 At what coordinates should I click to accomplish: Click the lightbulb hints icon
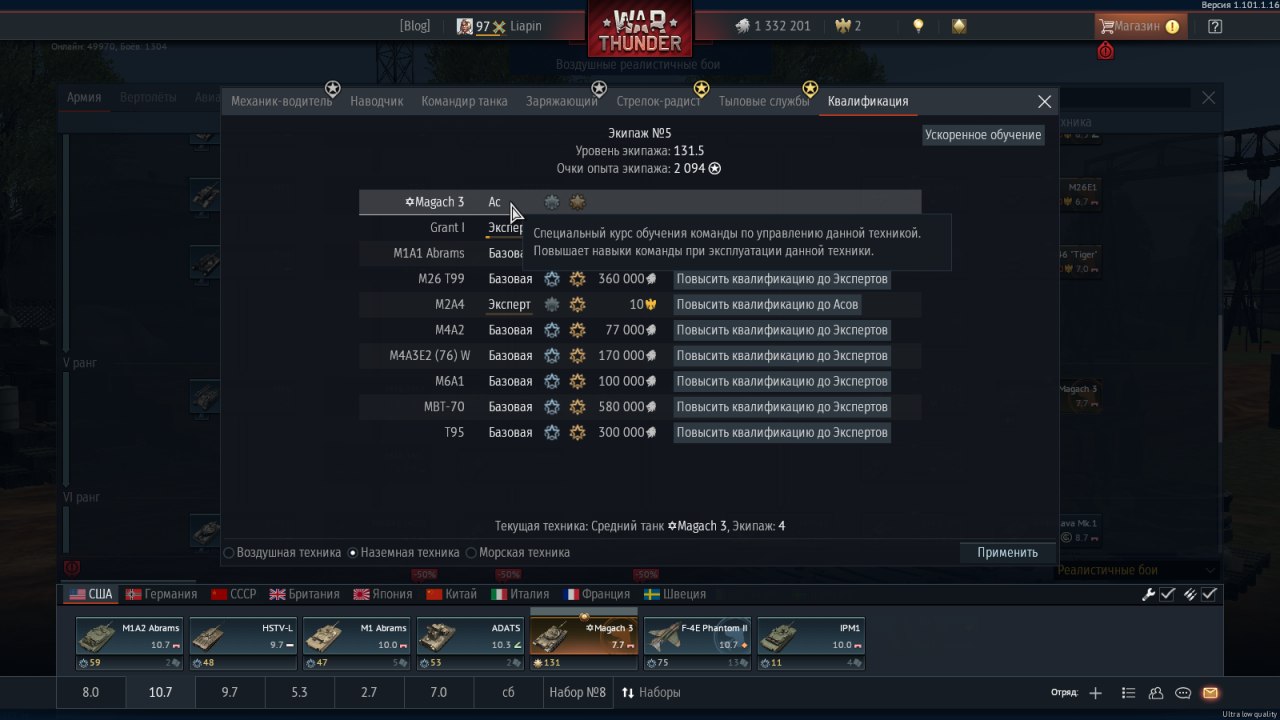(x=918, y=26)
